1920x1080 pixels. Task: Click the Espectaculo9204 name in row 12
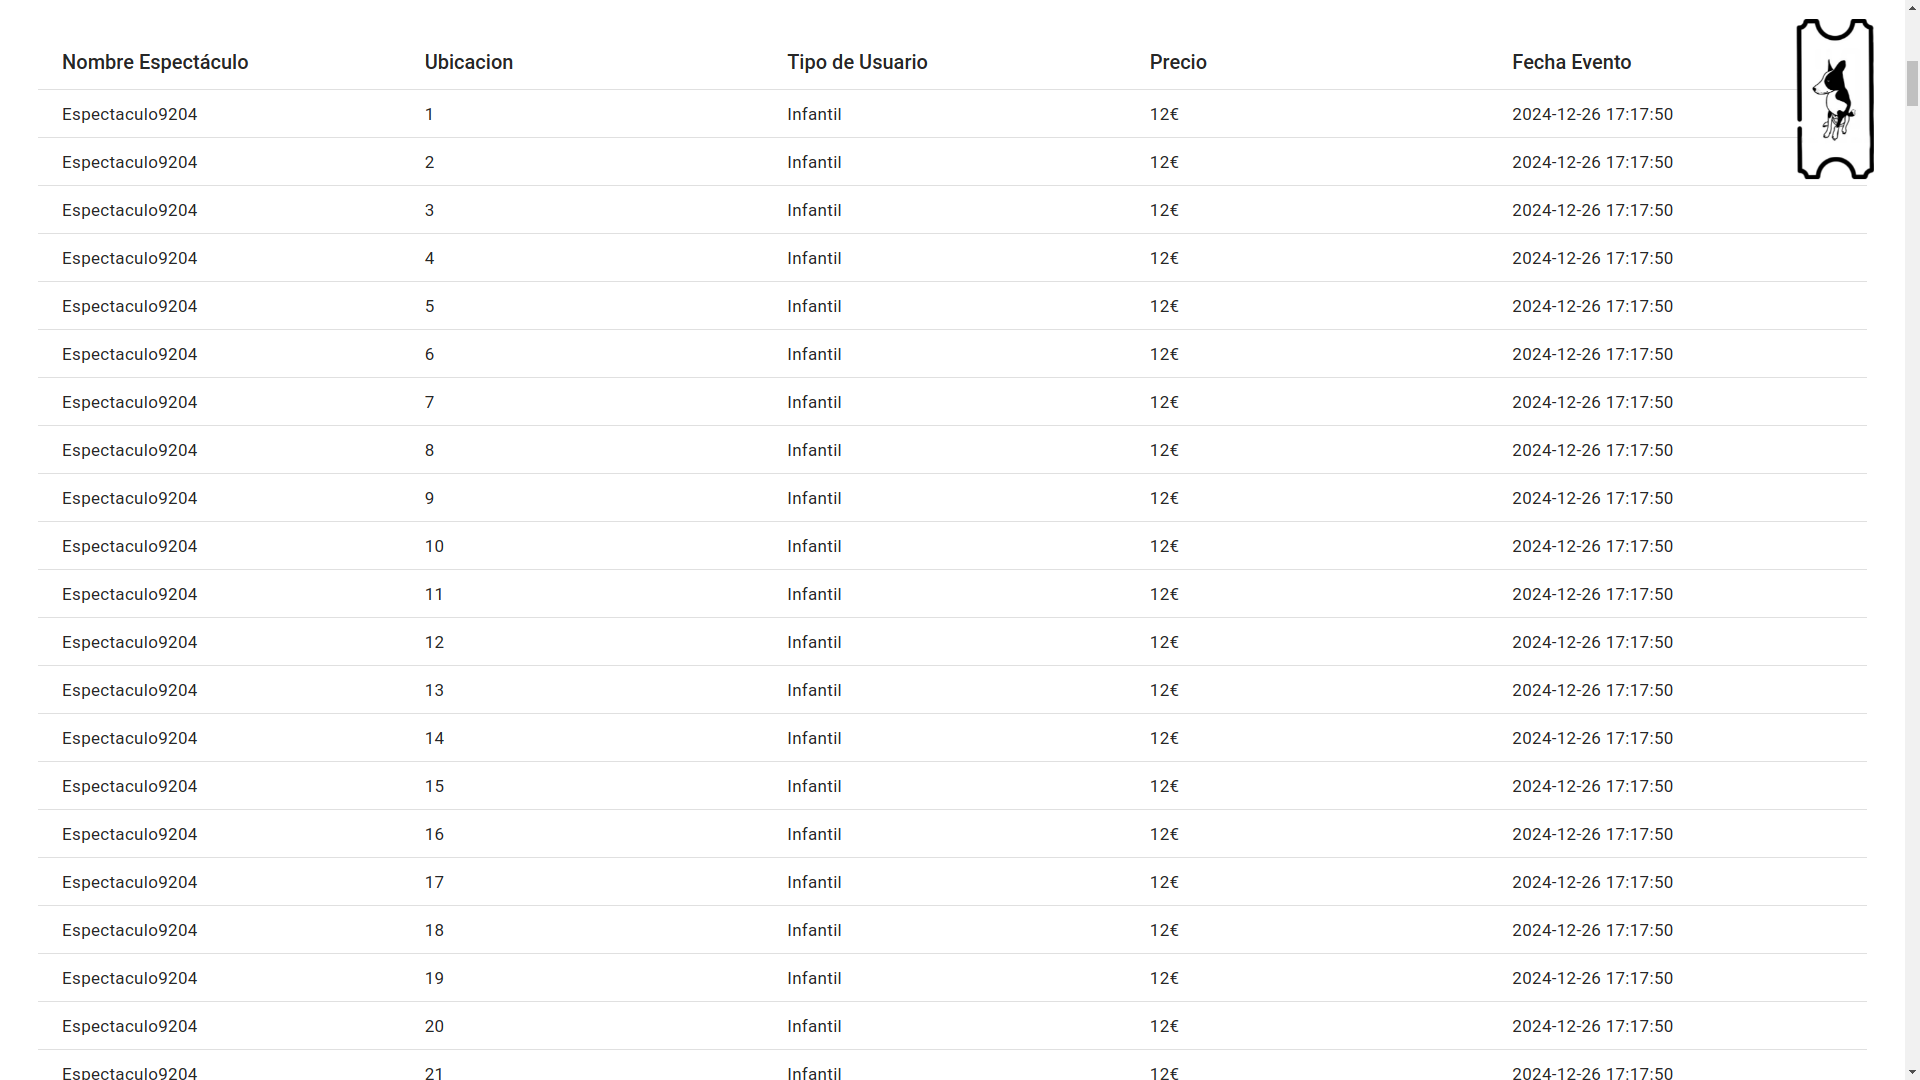129,642
